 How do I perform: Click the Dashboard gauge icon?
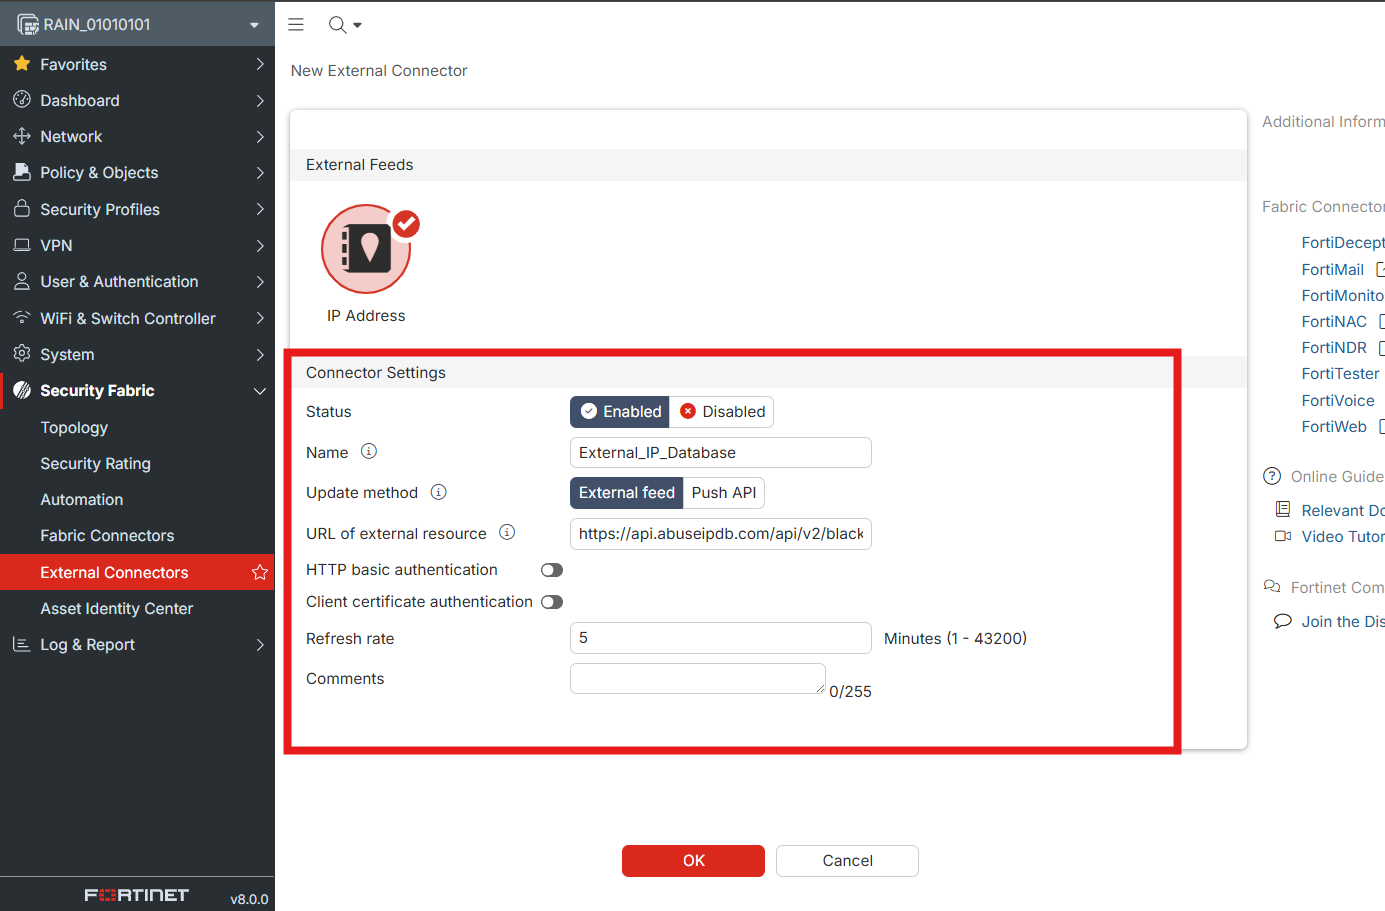(22, 100)
